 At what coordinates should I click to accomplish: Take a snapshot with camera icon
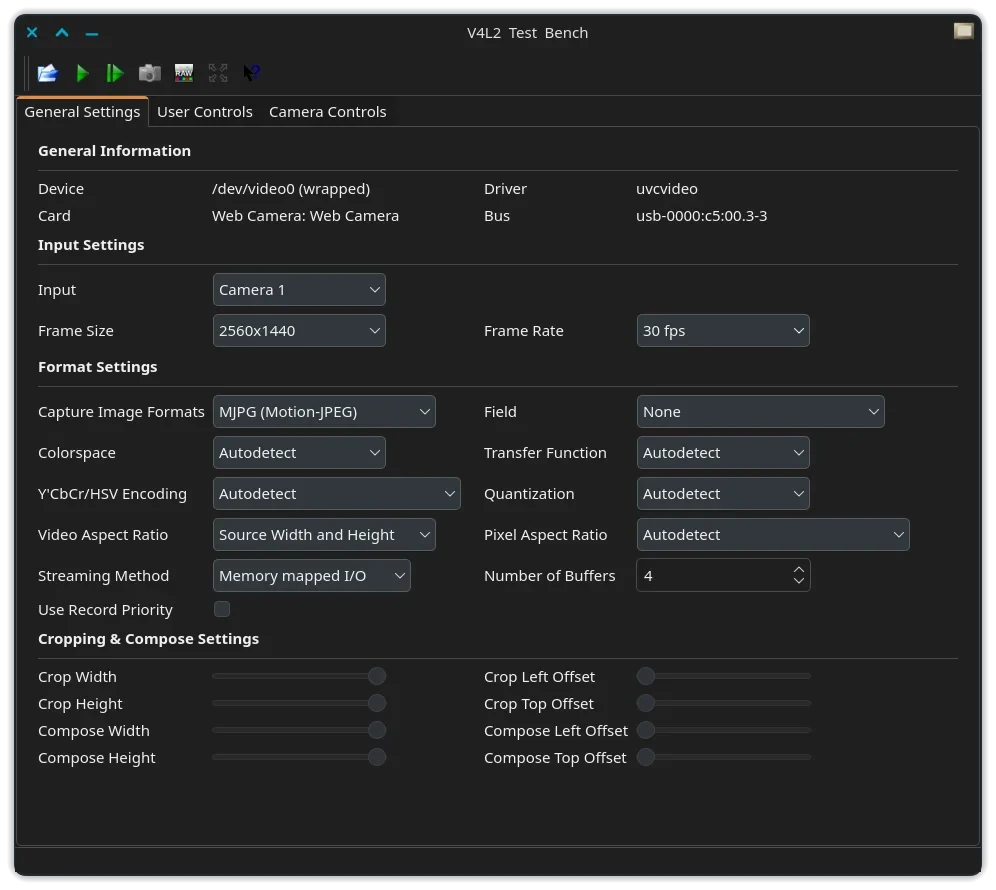tap(149, 73)
